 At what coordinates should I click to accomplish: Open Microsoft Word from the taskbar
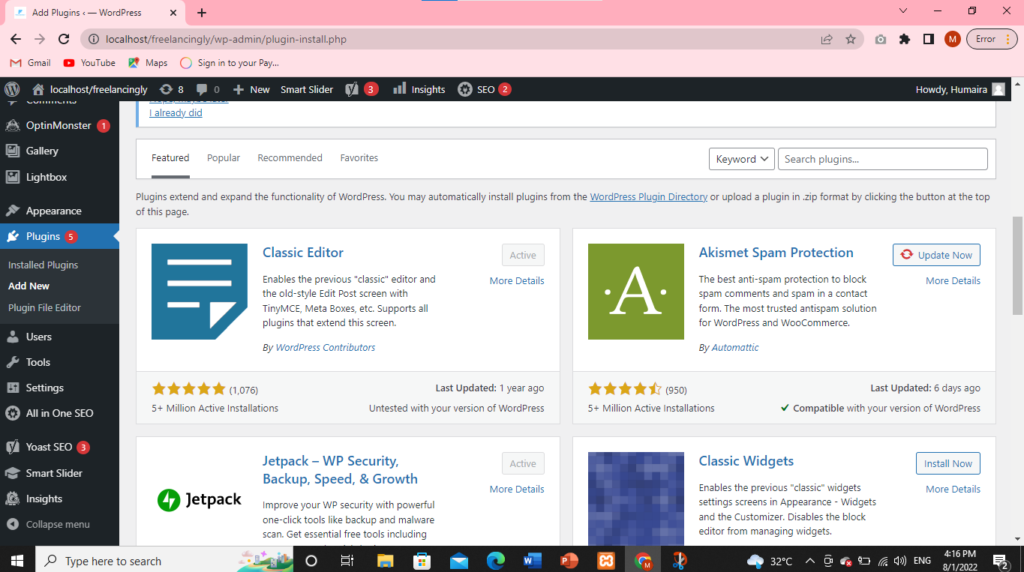coord(532,561)
